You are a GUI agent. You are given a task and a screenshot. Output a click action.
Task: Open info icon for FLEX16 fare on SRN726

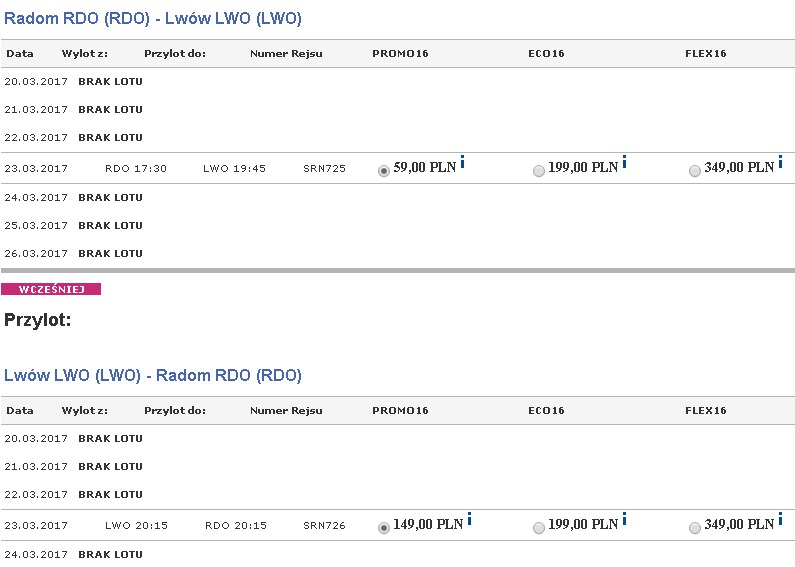780,519
